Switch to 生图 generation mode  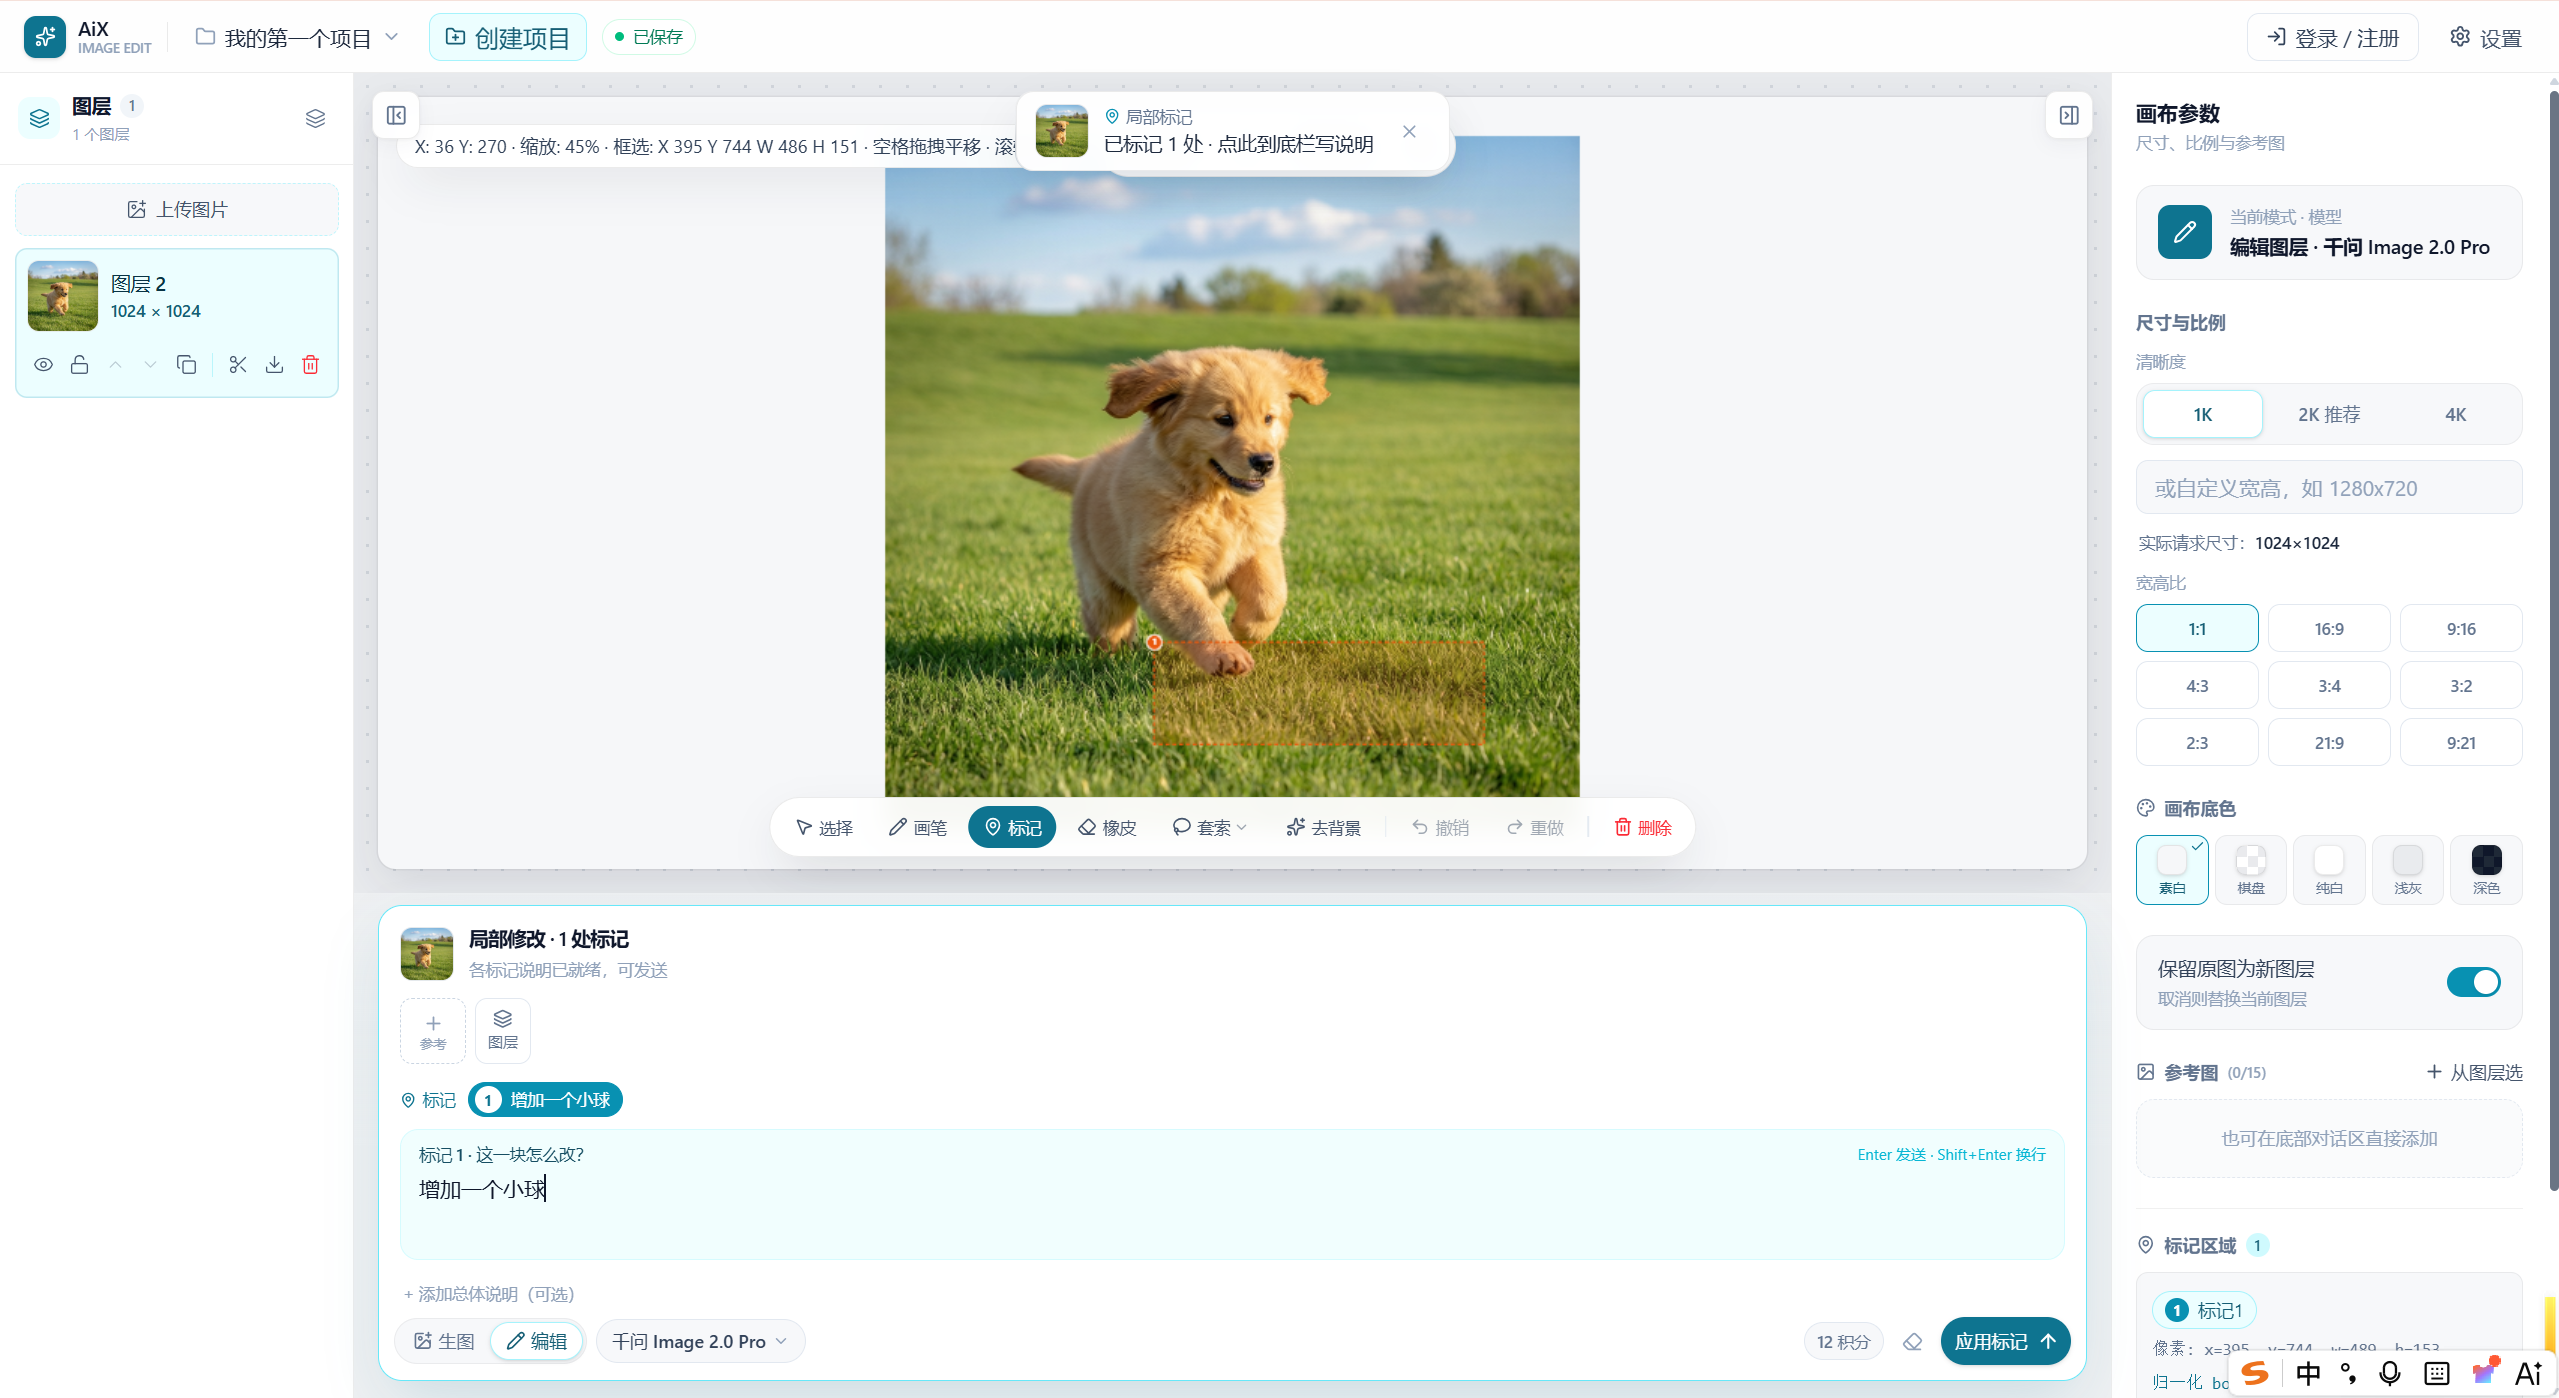[x=445, y=1342]
